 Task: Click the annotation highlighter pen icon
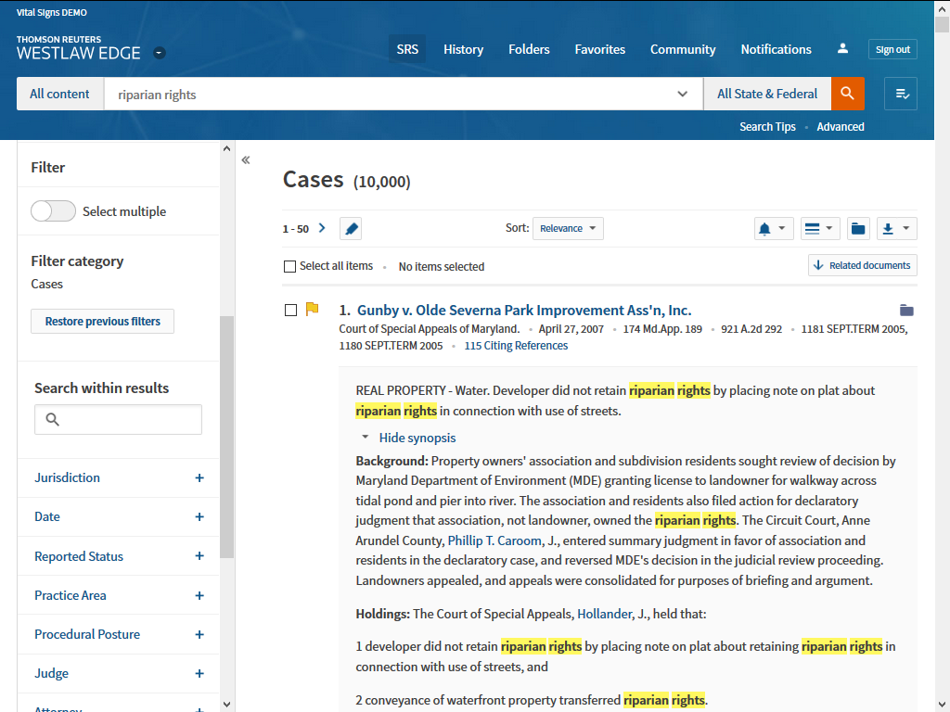tap(351, 229)
